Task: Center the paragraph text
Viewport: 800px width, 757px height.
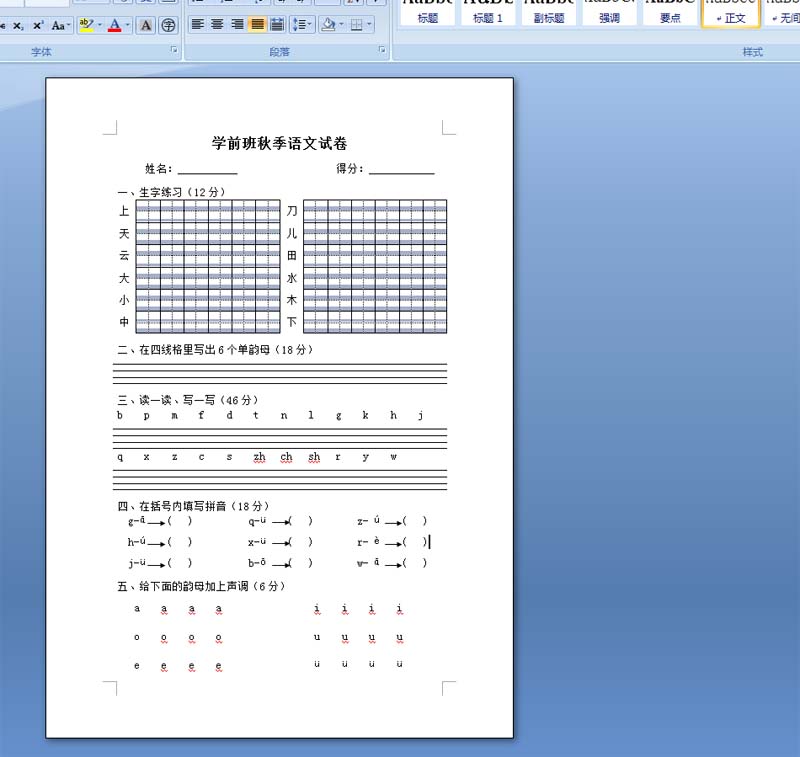Action: (217, 24)
